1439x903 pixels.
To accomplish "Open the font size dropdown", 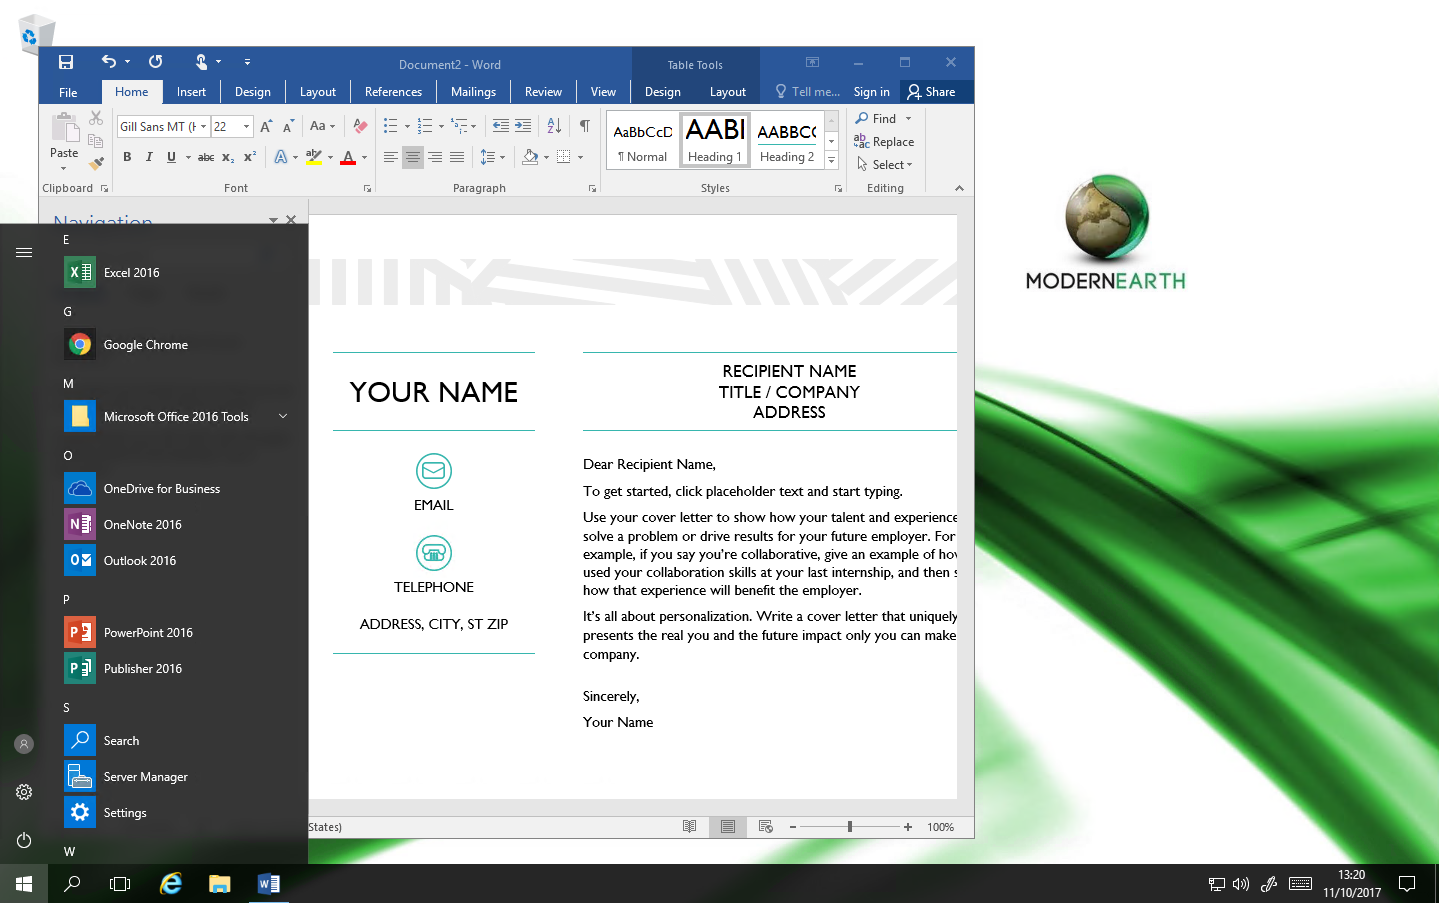I will pos(246,127).
